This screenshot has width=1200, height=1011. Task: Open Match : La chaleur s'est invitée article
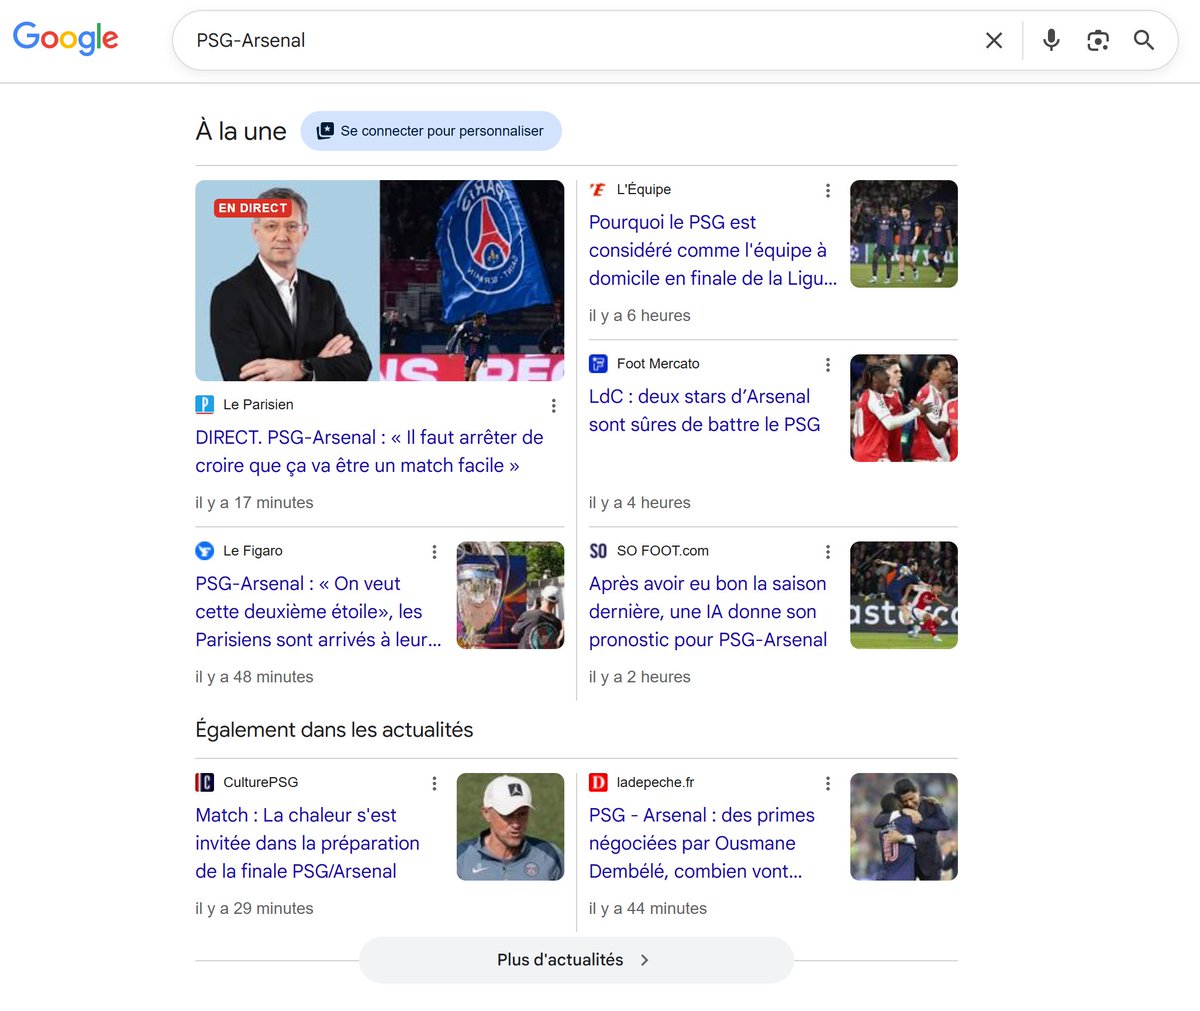click(307, 843)
